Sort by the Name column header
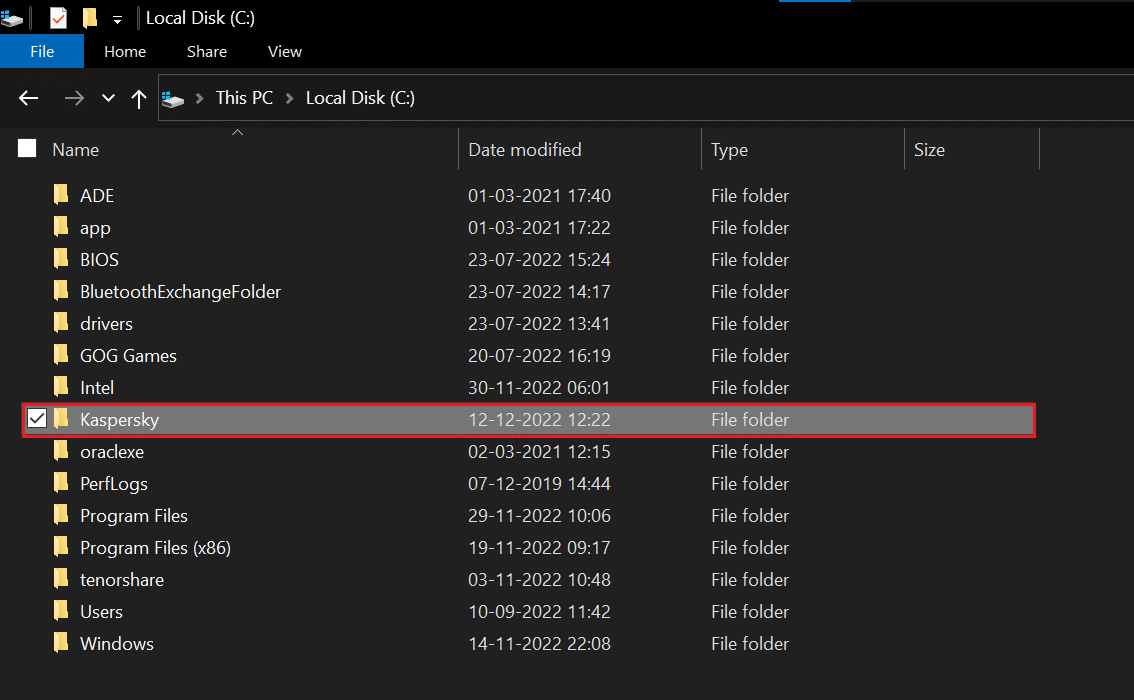 coord(75,150)
